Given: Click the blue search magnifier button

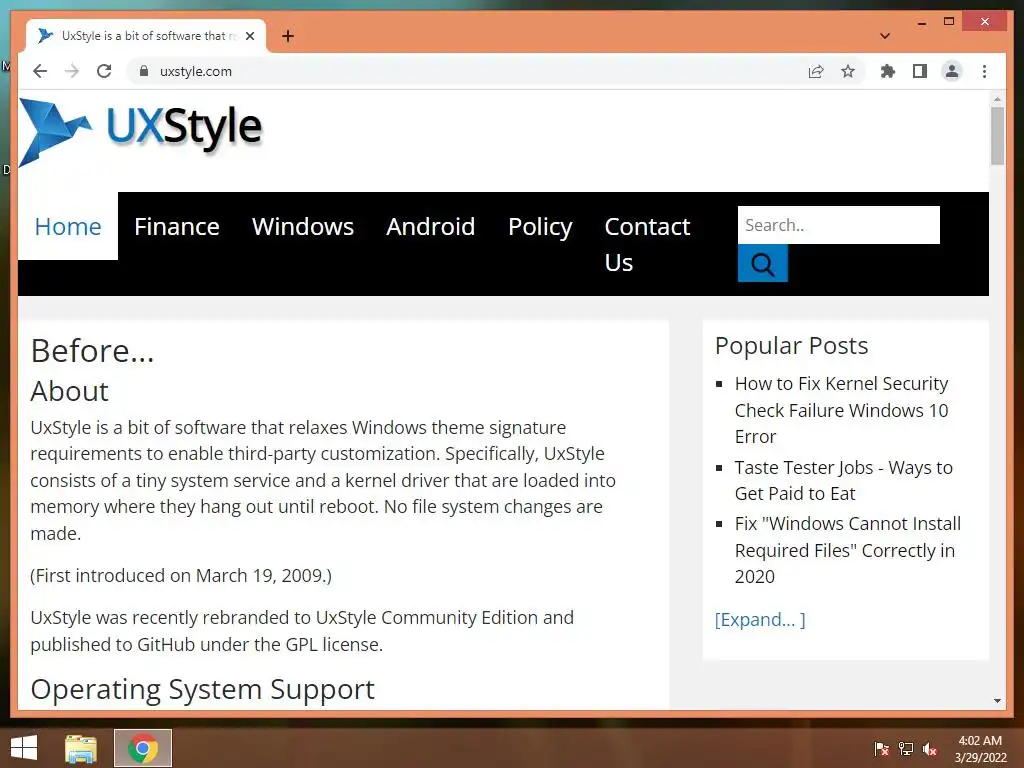Looking at the screenshot, I should point(763,263).
